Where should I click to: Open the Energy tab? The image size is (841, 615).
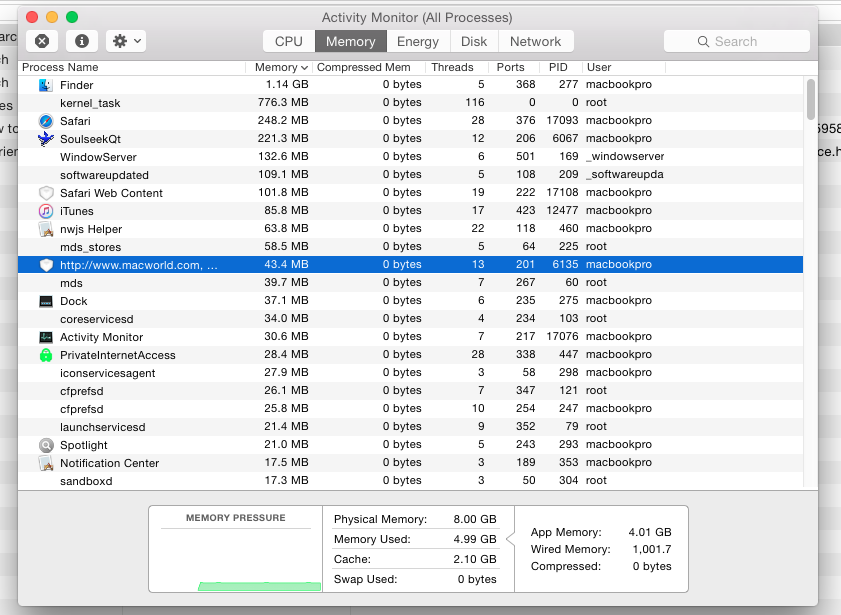(418, 41)
